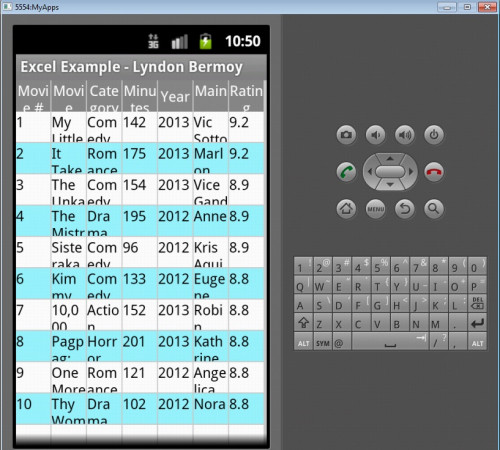Toggle the keyboard shift key
Image resolution: width=500 pixels, height=450 pixels.
[x=303, y=323]
